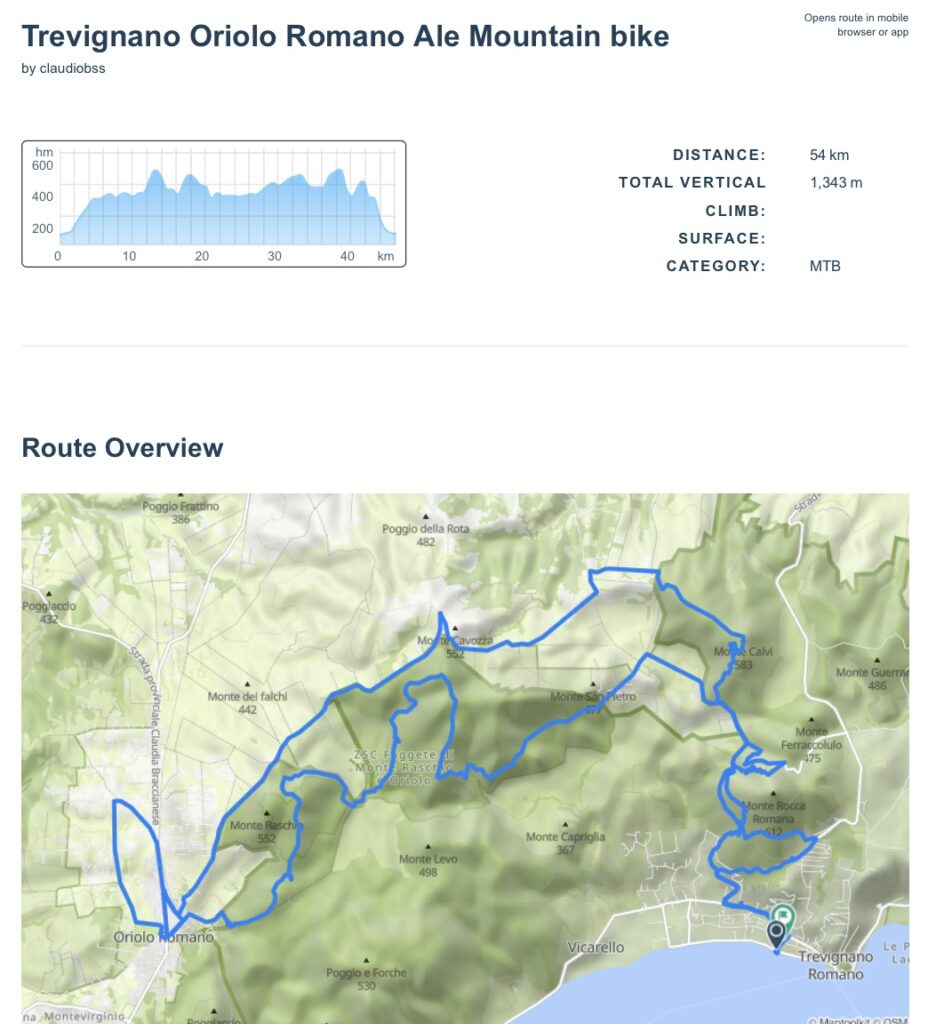The image size is (928, 1024).
Task: Click the Vicarello place label on map
Action: (x=596, y=947)
